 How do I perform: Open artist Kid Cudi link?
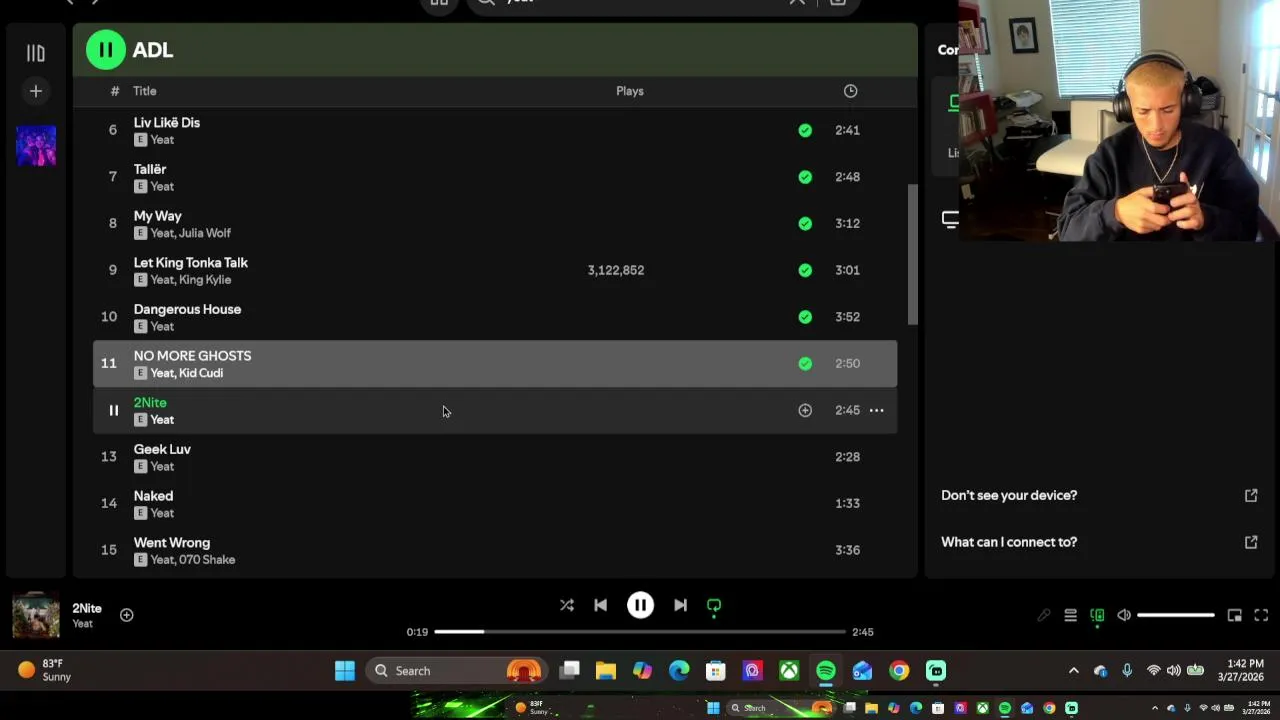point(201,373)
